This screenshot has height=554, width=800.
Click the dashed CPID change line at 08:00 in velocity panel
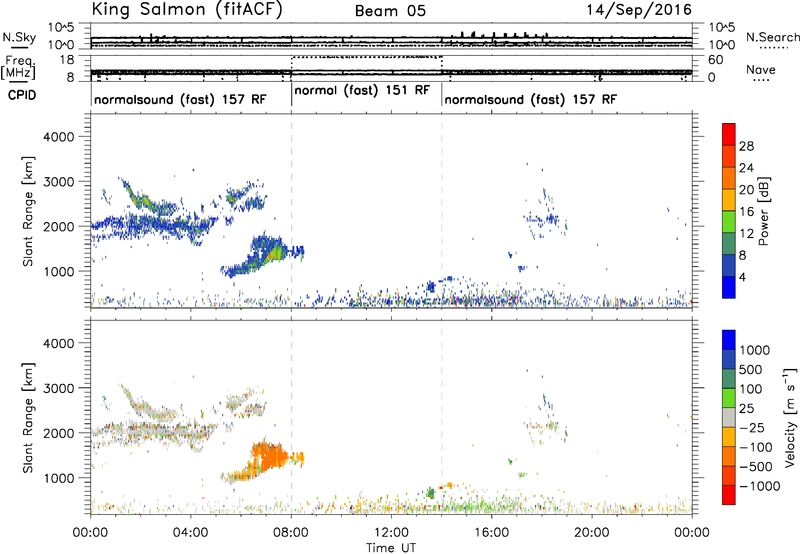(291, 417)
